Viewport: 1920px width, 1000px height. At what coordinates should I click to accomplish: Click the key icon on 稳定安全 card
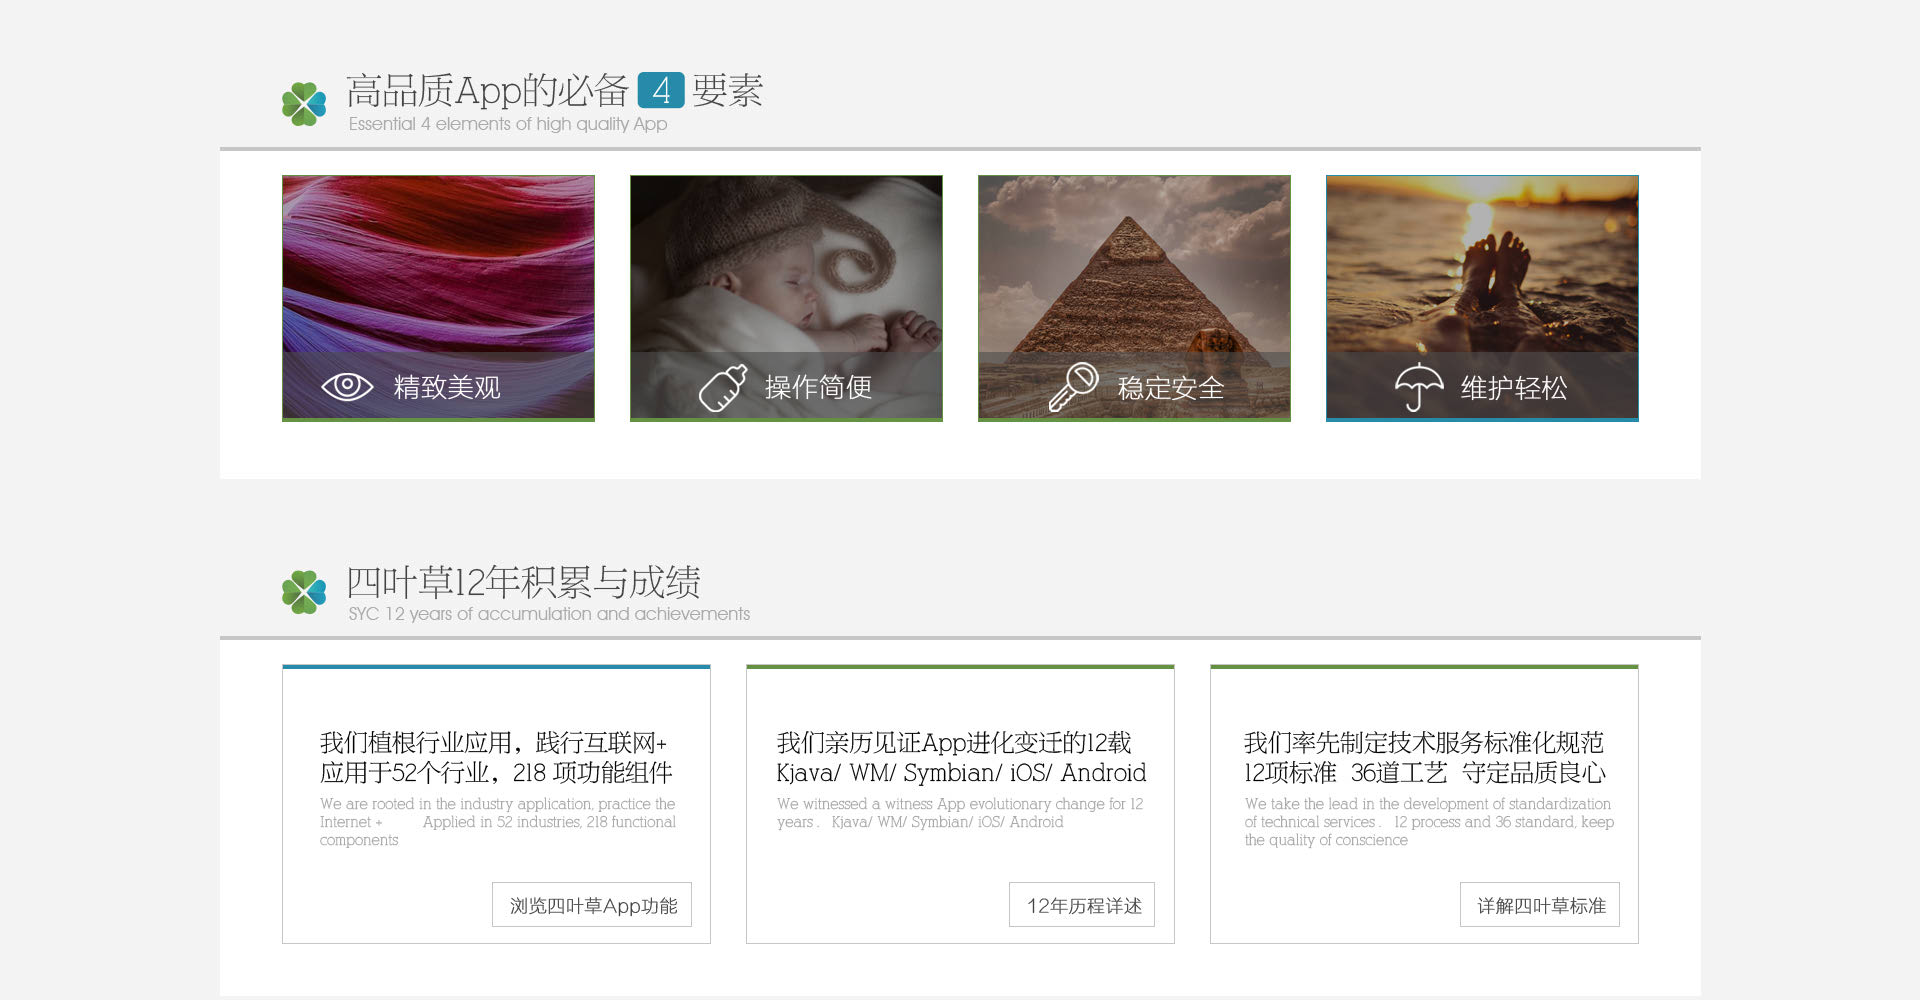click(x=1073, y=387)
